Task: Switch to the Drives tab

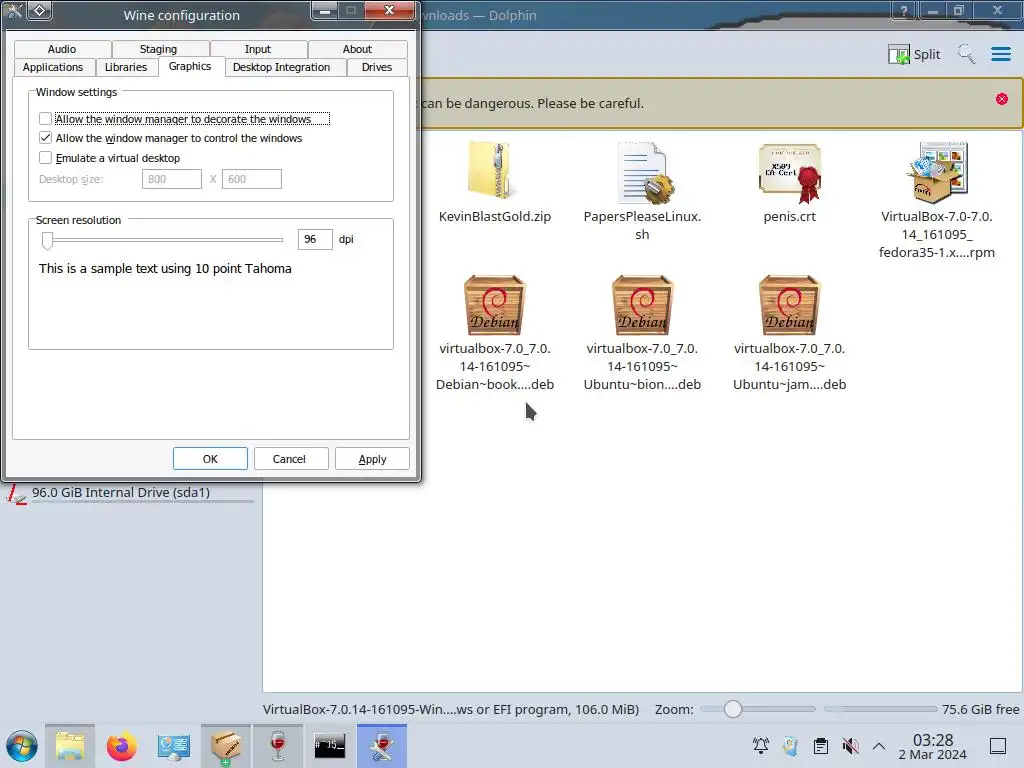Action: [377, 67]
